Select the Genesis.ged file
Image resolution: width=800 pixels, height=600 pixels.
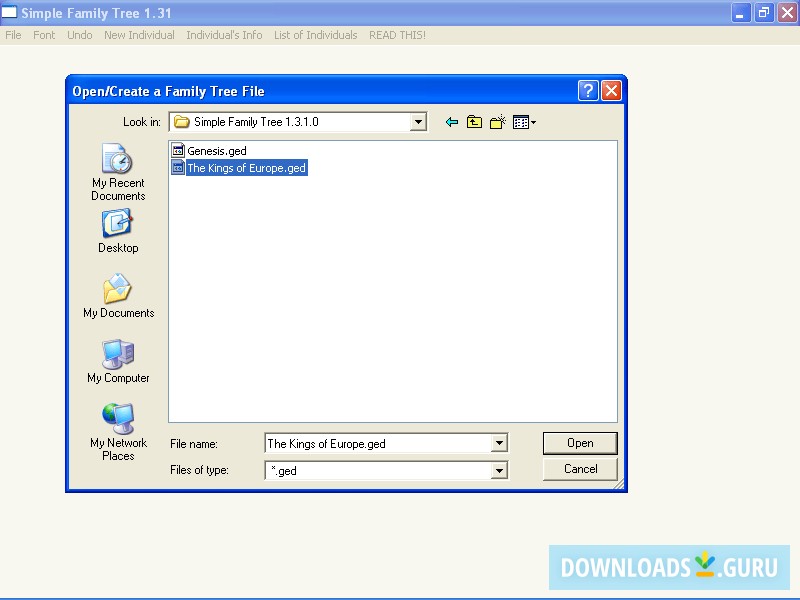point(213,150)
